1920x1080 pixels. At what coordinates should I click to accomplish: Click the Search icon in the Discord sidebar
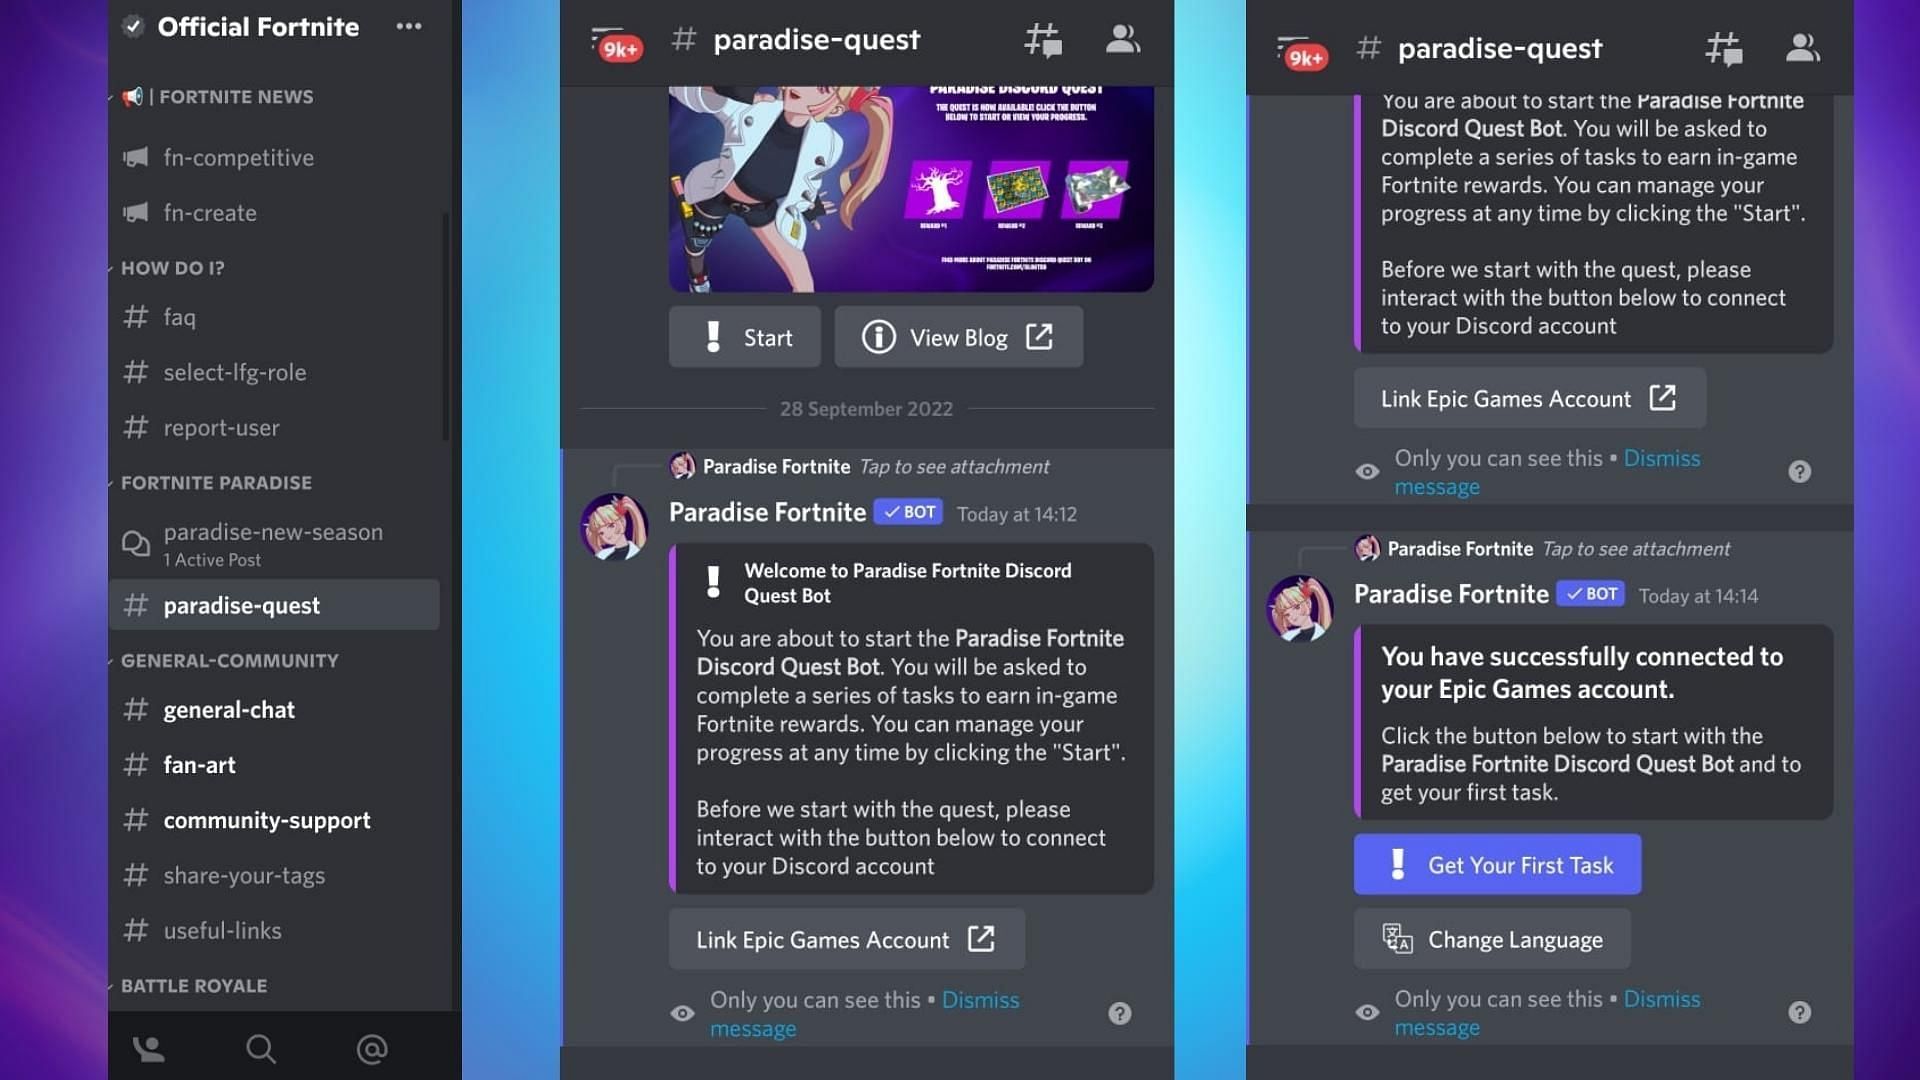258,1050
